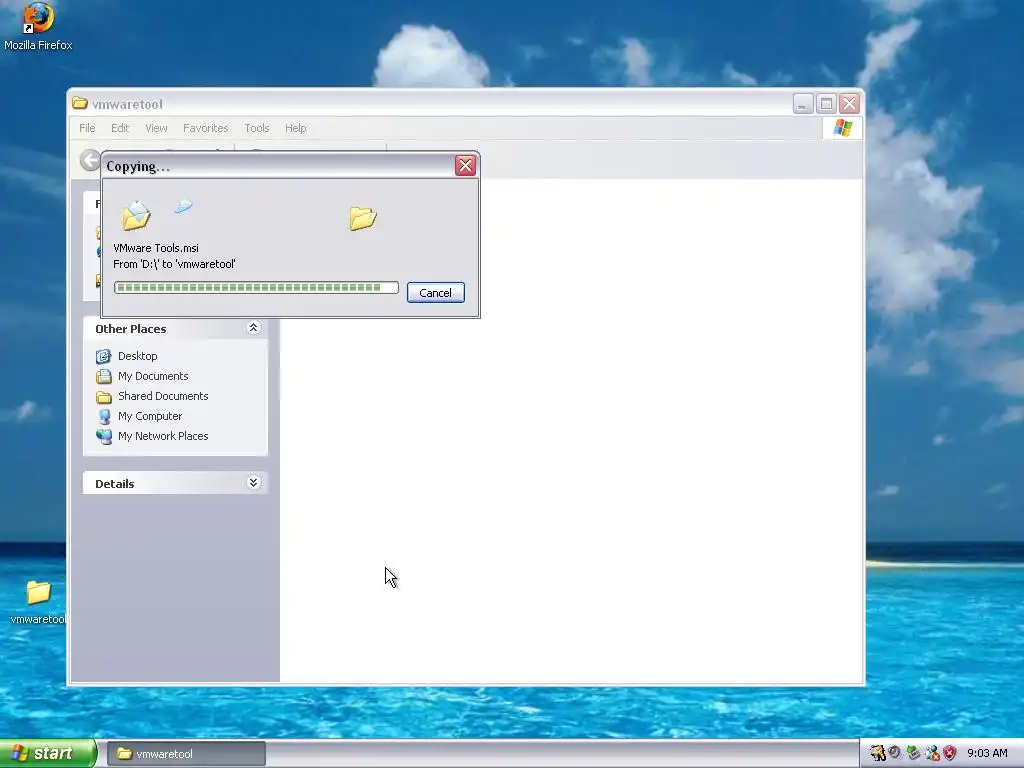Open the Edit menu
The width and height of the screenshot is (1024, 768).
[x=120, y=128]
